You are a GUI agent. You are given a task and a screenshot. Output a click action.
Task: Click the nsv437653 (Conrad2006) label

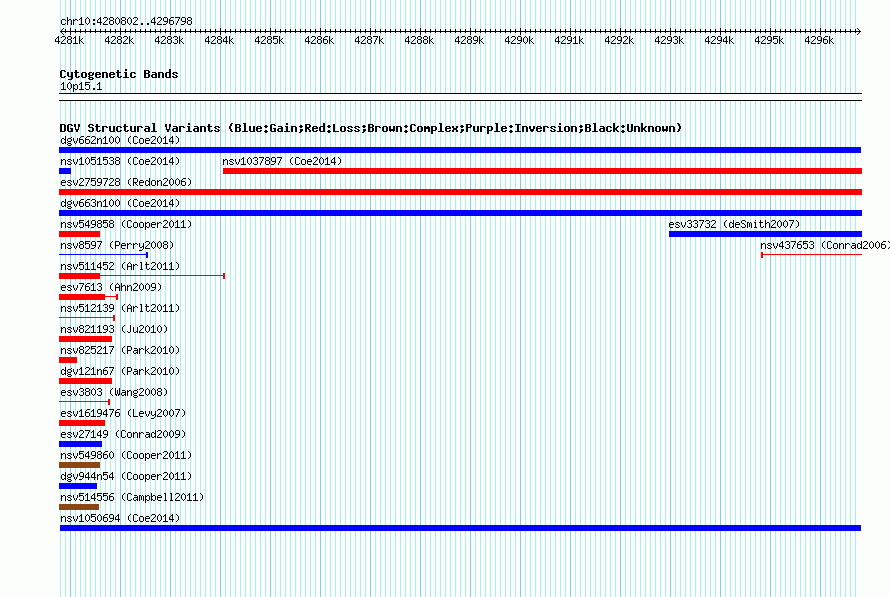(x=825, y=245)
